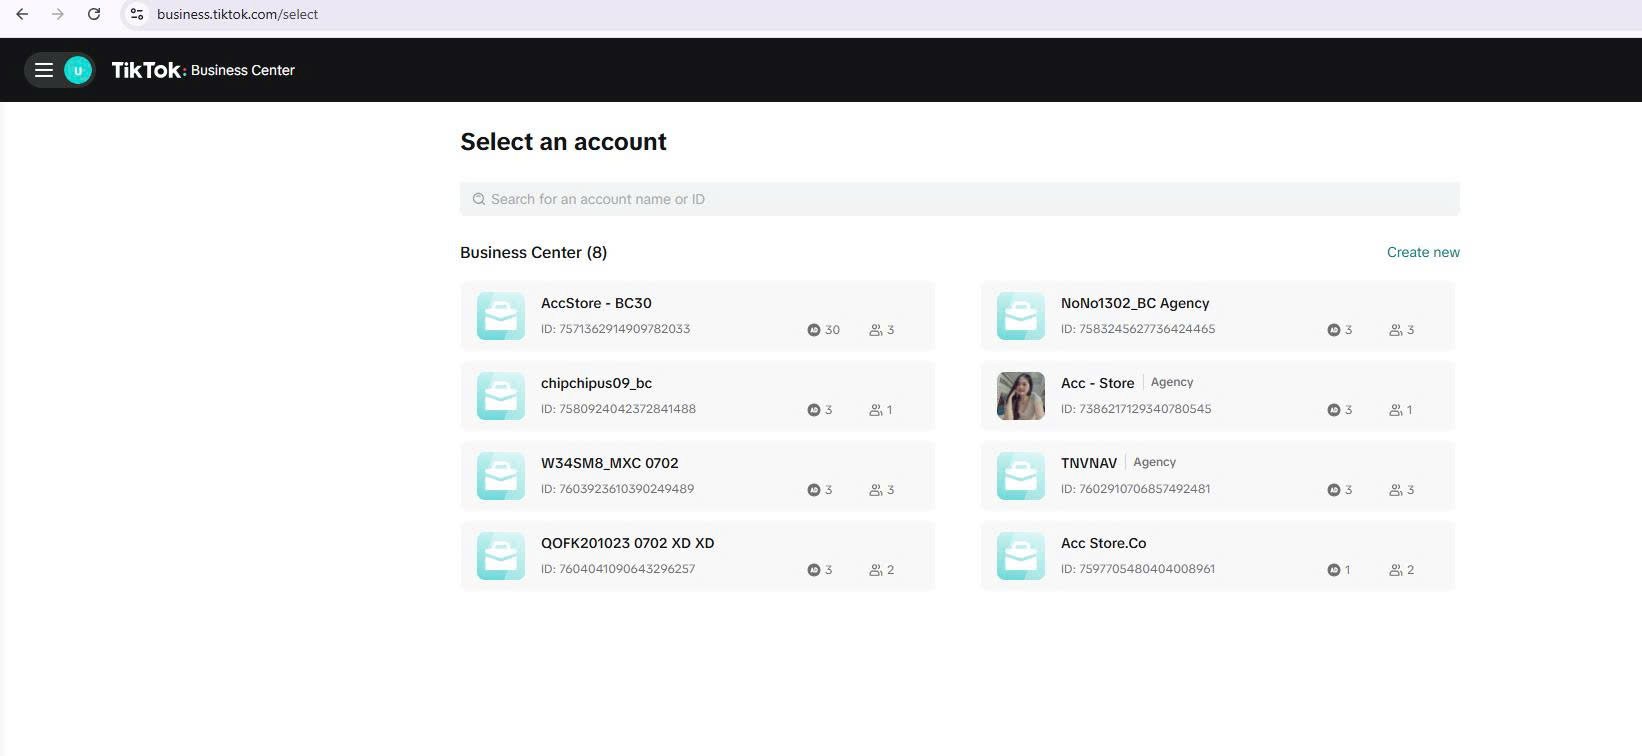The height and width of the screenshot is (756, 1642).
Task: Click the search magnifier icon
Action: (479, 199)
